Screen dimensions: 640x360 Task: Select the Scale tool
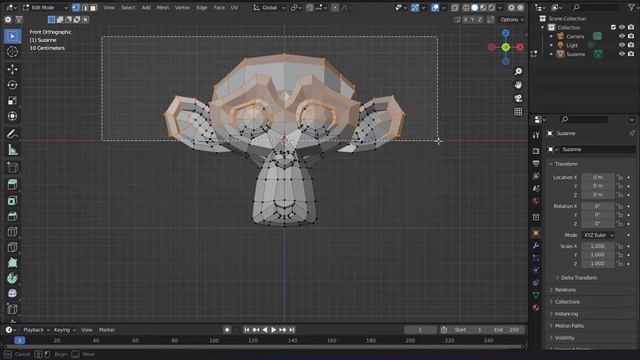(x=12, y=100)
